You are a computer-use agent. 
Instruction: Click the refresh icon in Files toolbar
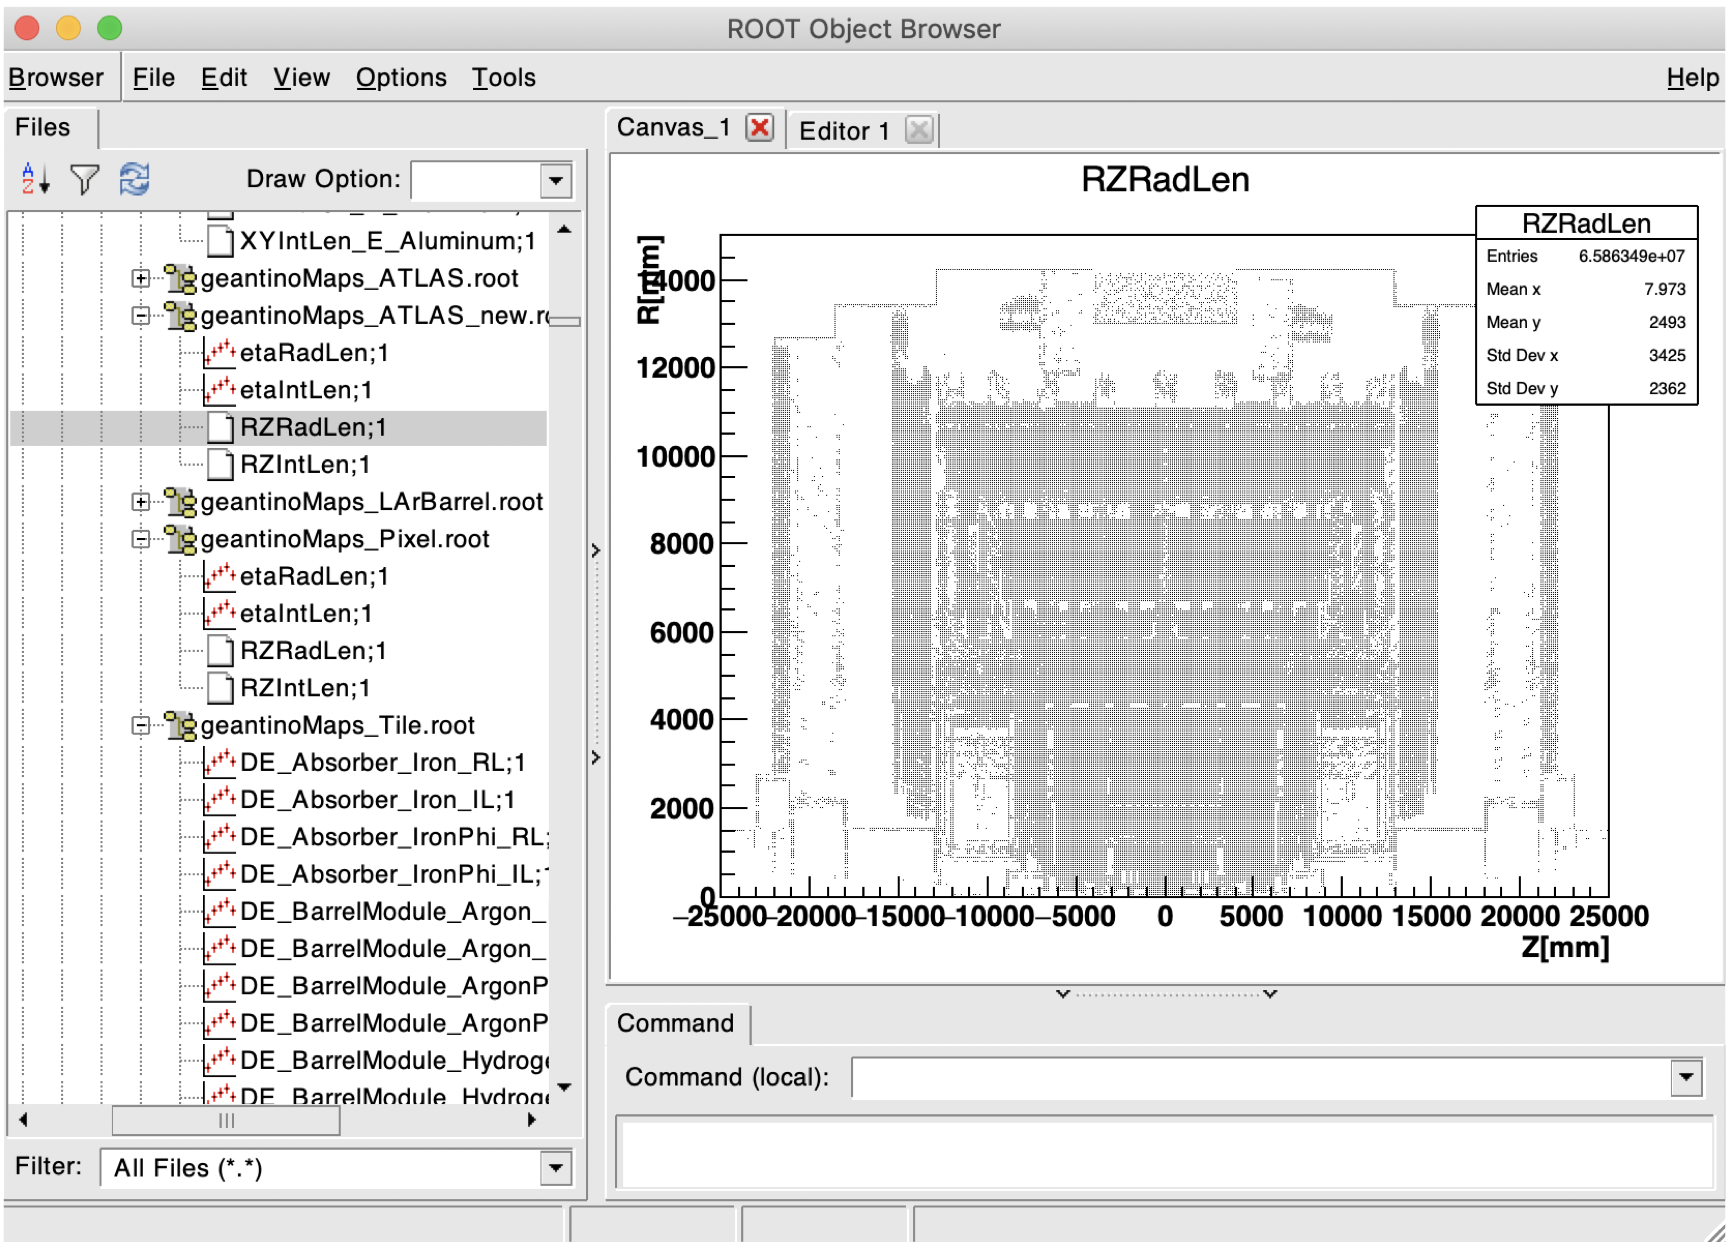tap(134, 179)
